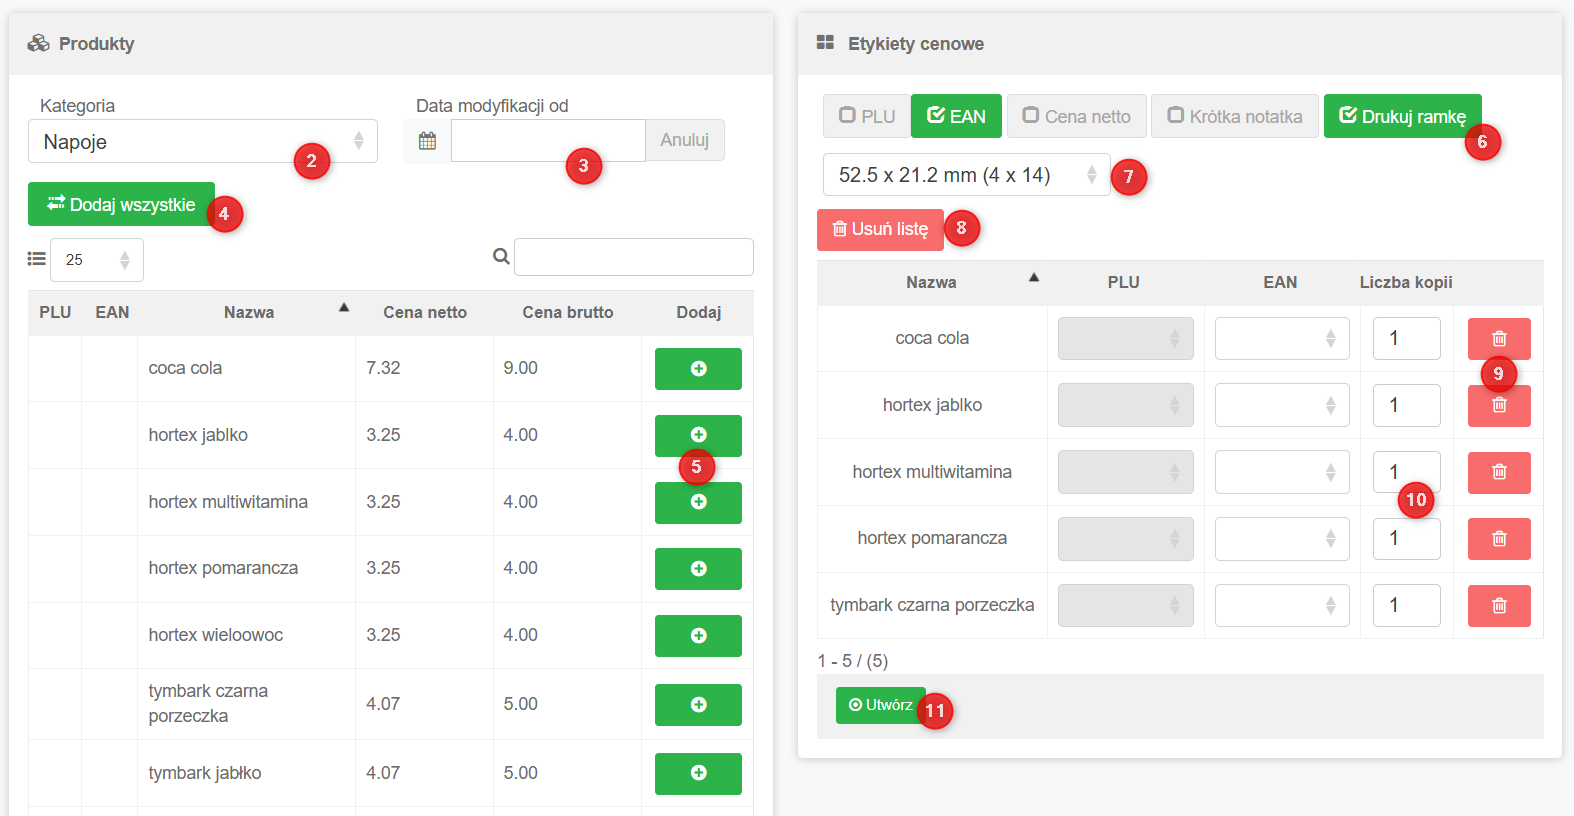Open label size dropdown 52.5 x 21.2 mm
The image size is (1574, 816).
point(965,175)
